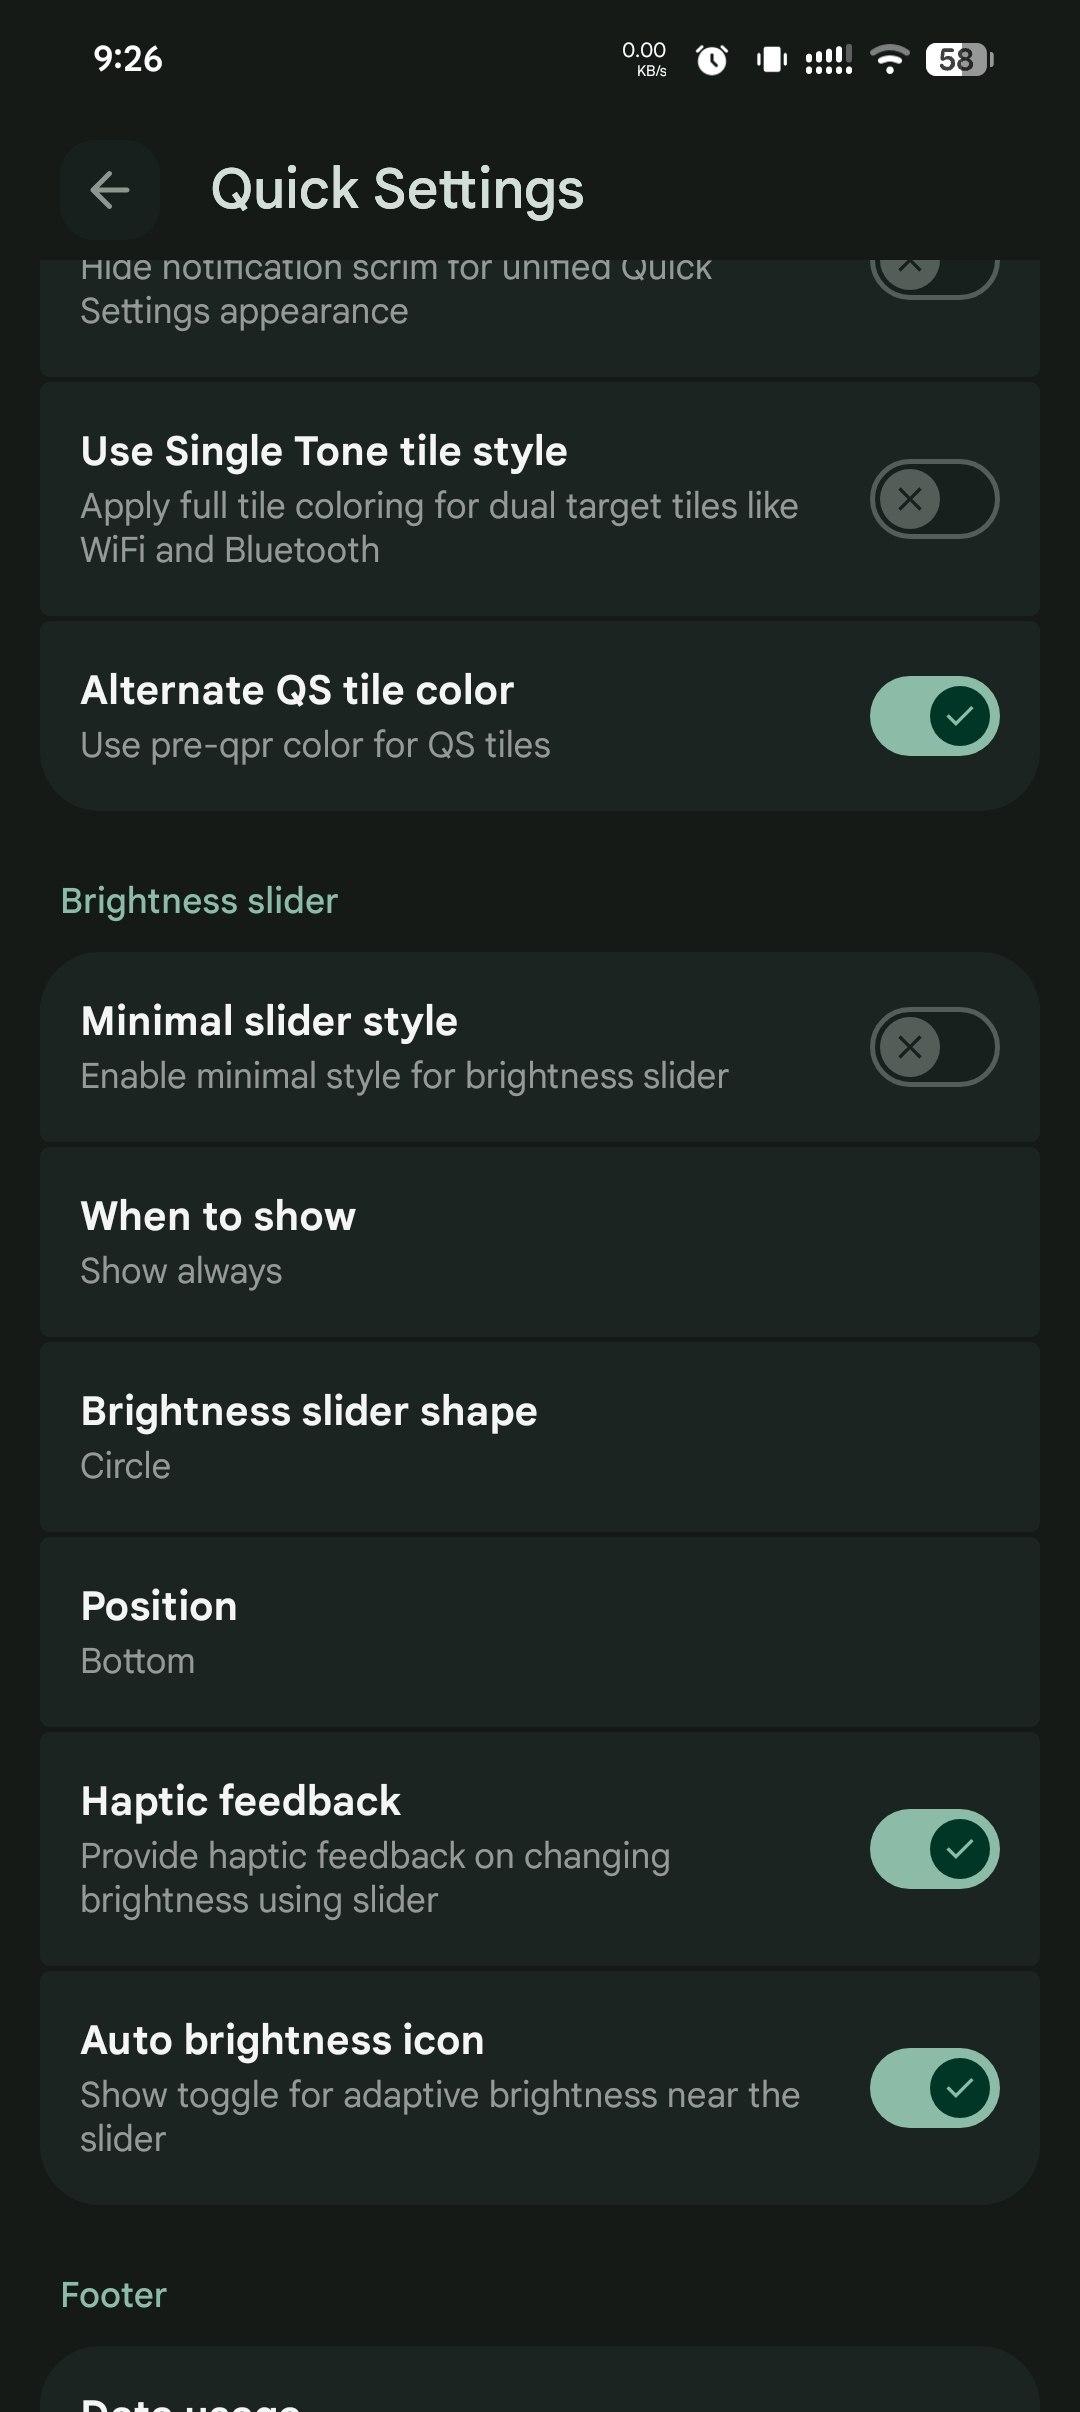Disable Alternate QS tile color switch
The image size is (1080, 2412).
[x=934, y=716]
